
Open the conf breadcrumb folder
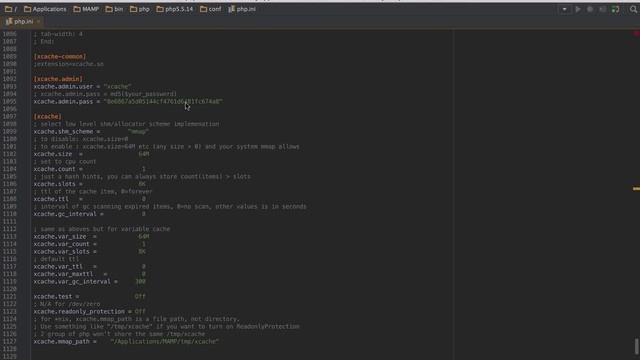(x=211, y=9)
